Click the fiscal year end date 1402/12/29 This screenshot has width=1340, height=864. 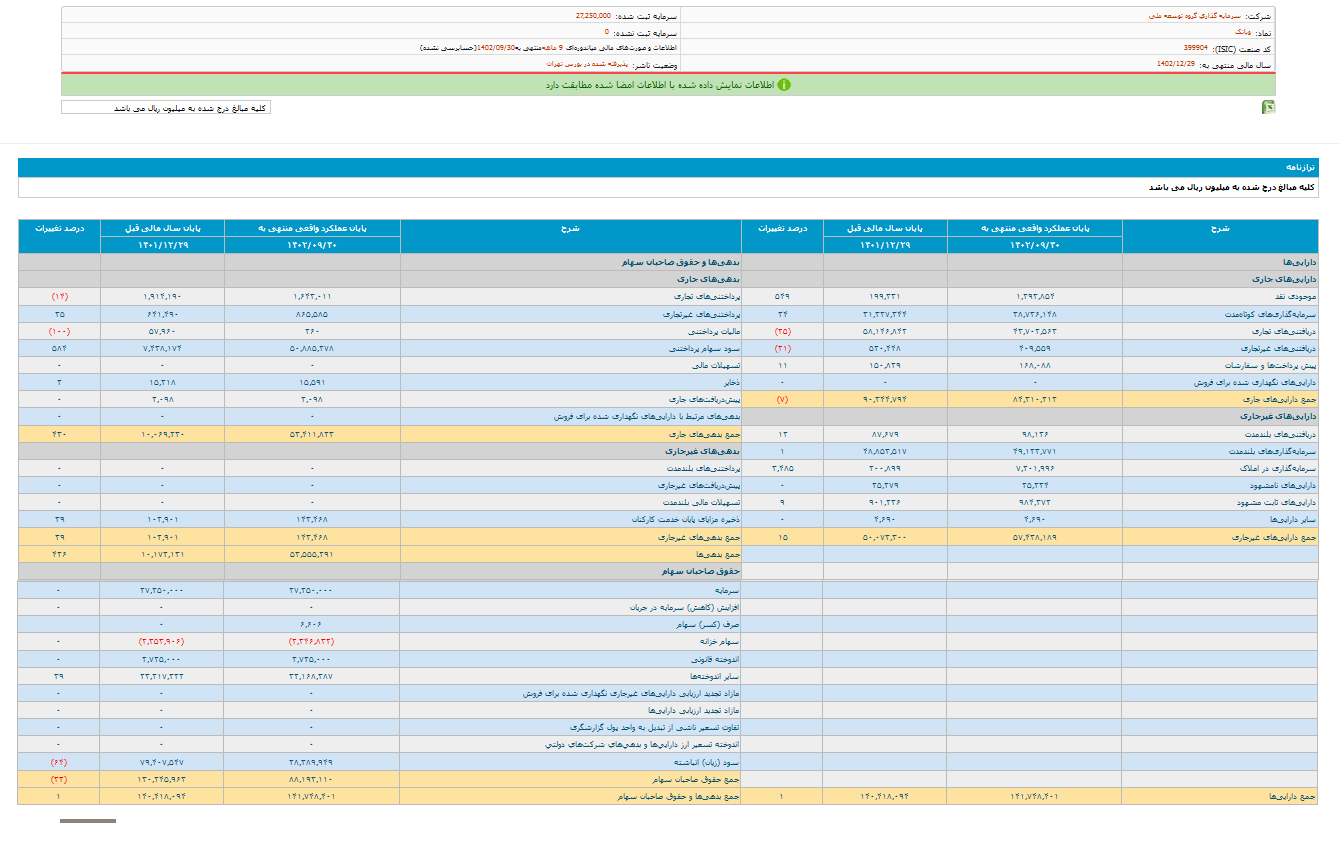click(x=1176, y=62)
